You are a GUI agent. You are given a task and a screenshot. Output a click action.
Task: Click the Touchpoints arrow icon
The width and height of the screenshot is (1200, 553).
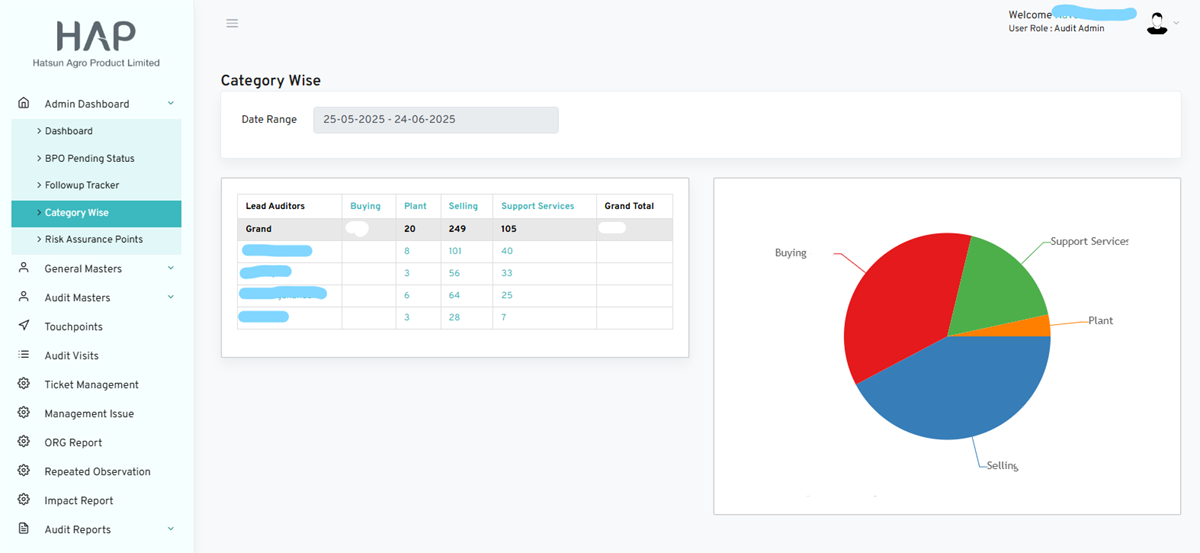click(x=24, y=326)
